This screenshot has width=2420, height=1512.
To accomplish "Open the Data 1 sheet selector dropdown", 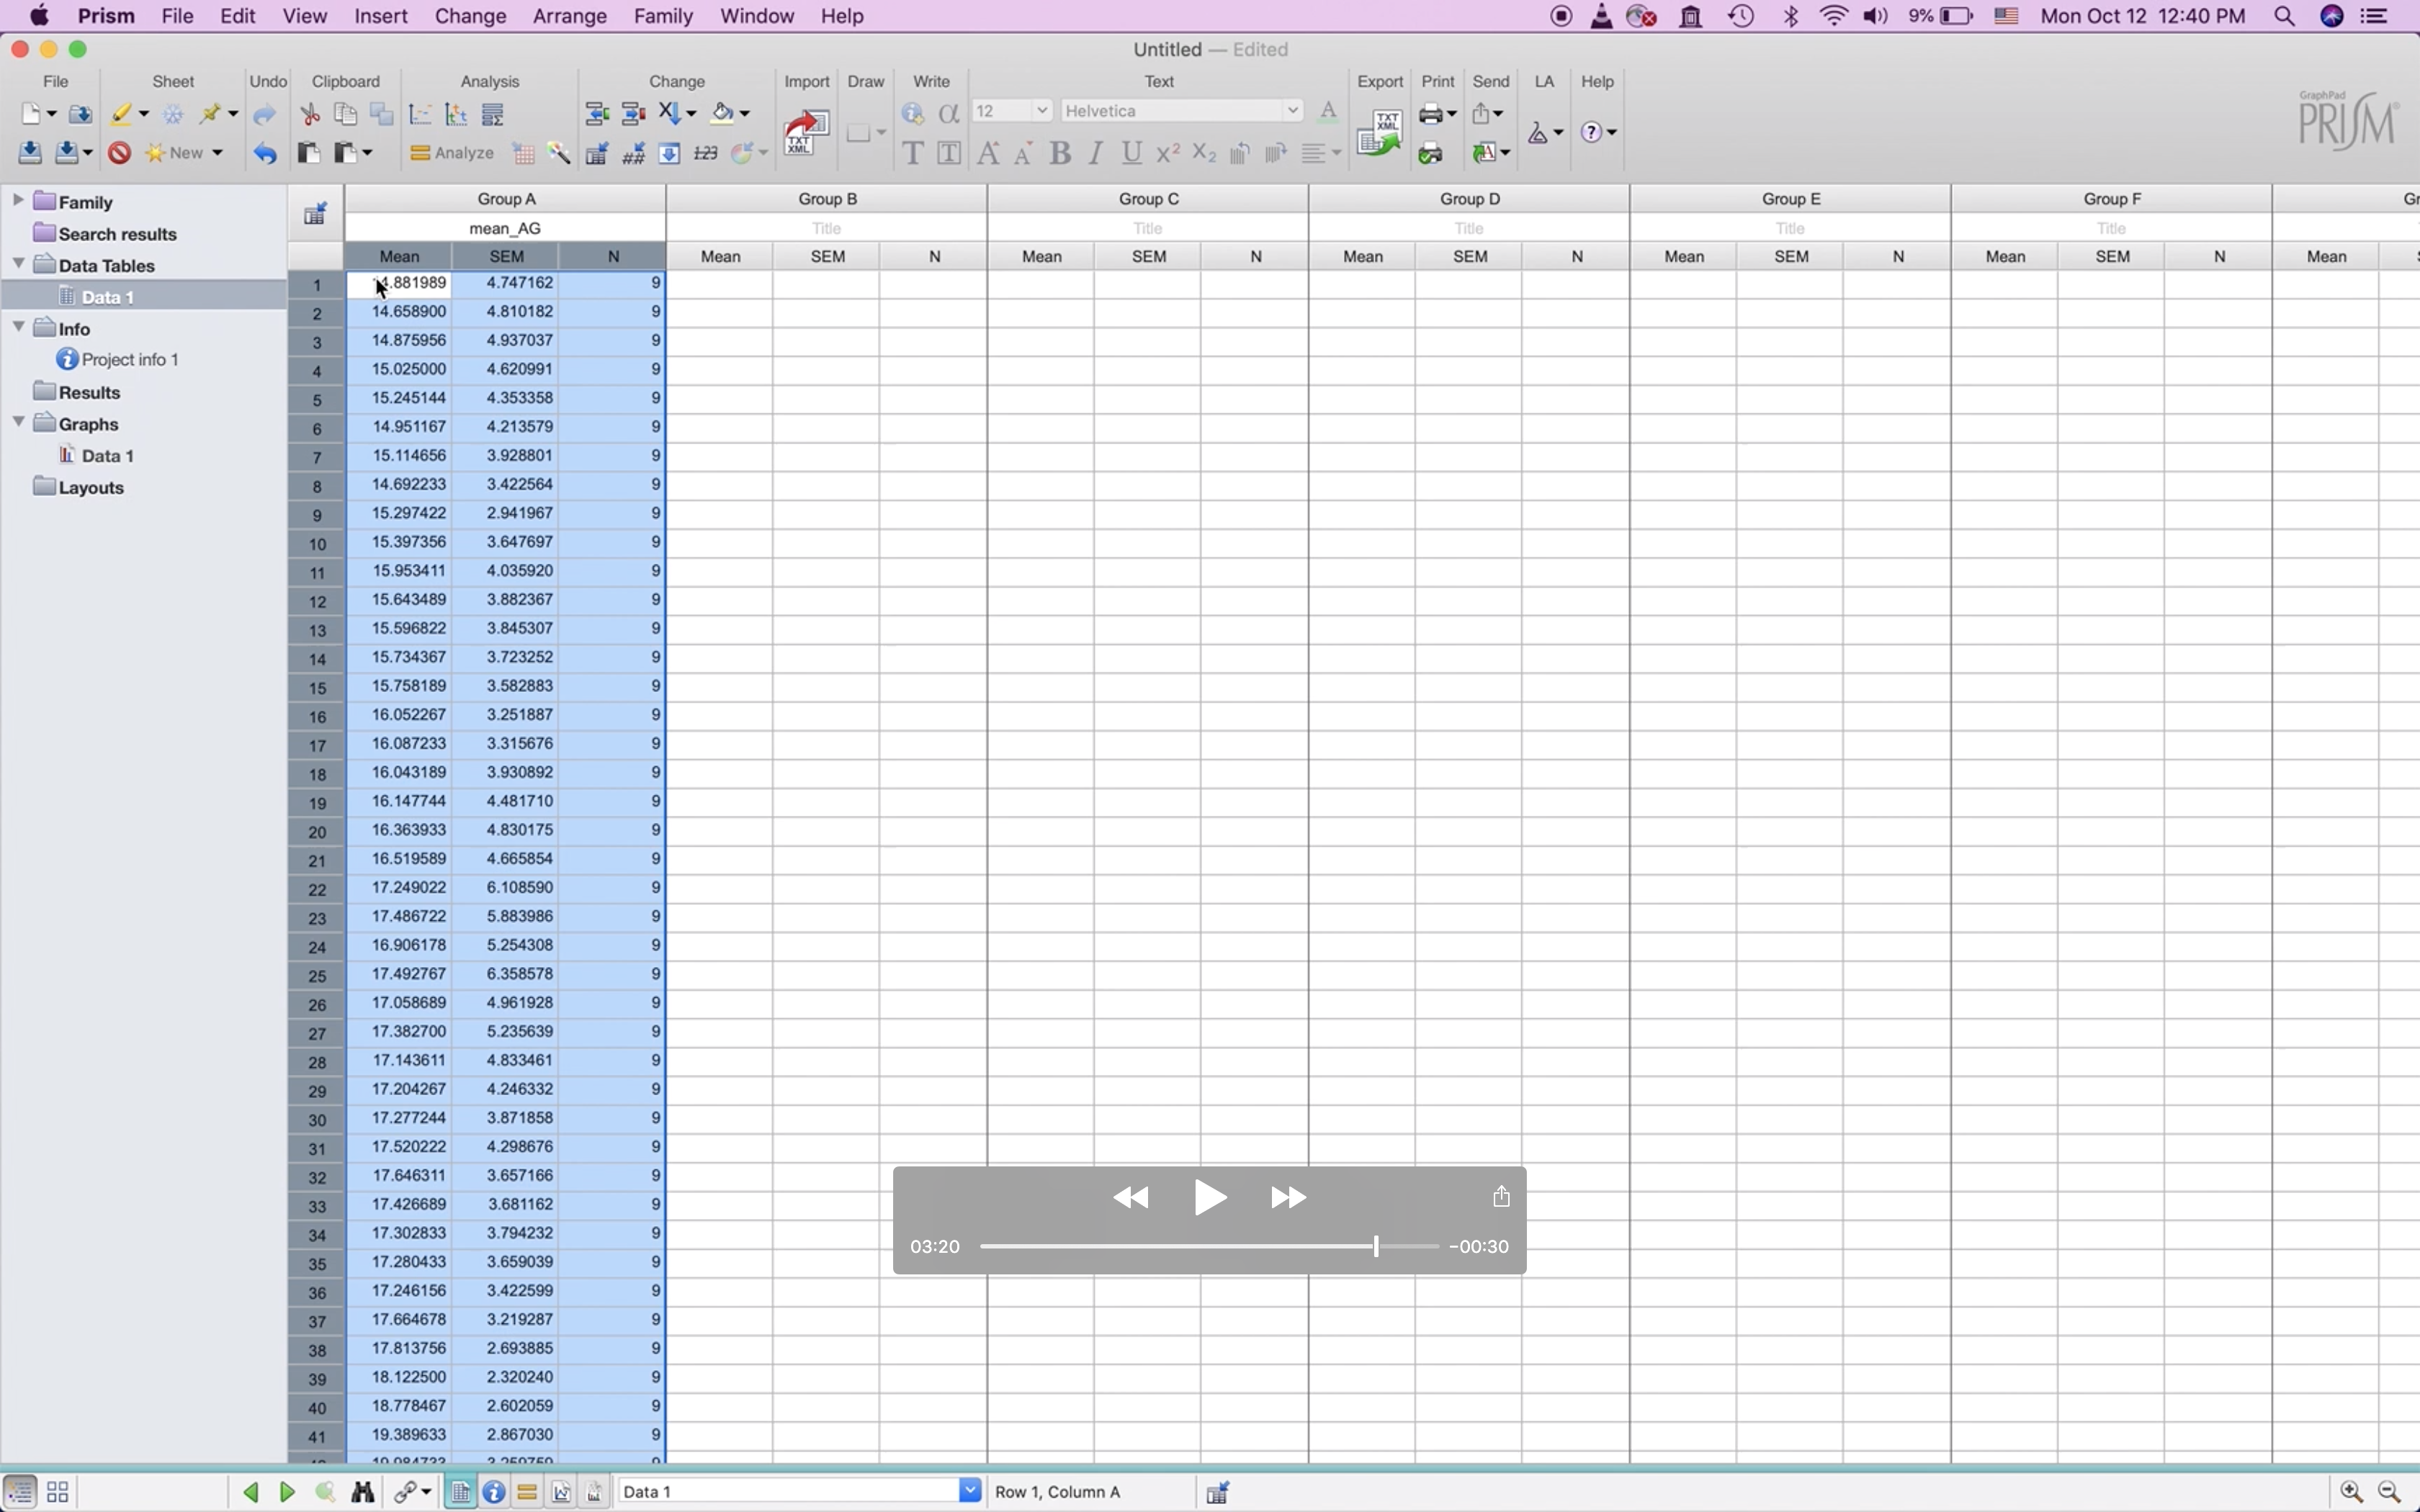I will [969, 1491].
